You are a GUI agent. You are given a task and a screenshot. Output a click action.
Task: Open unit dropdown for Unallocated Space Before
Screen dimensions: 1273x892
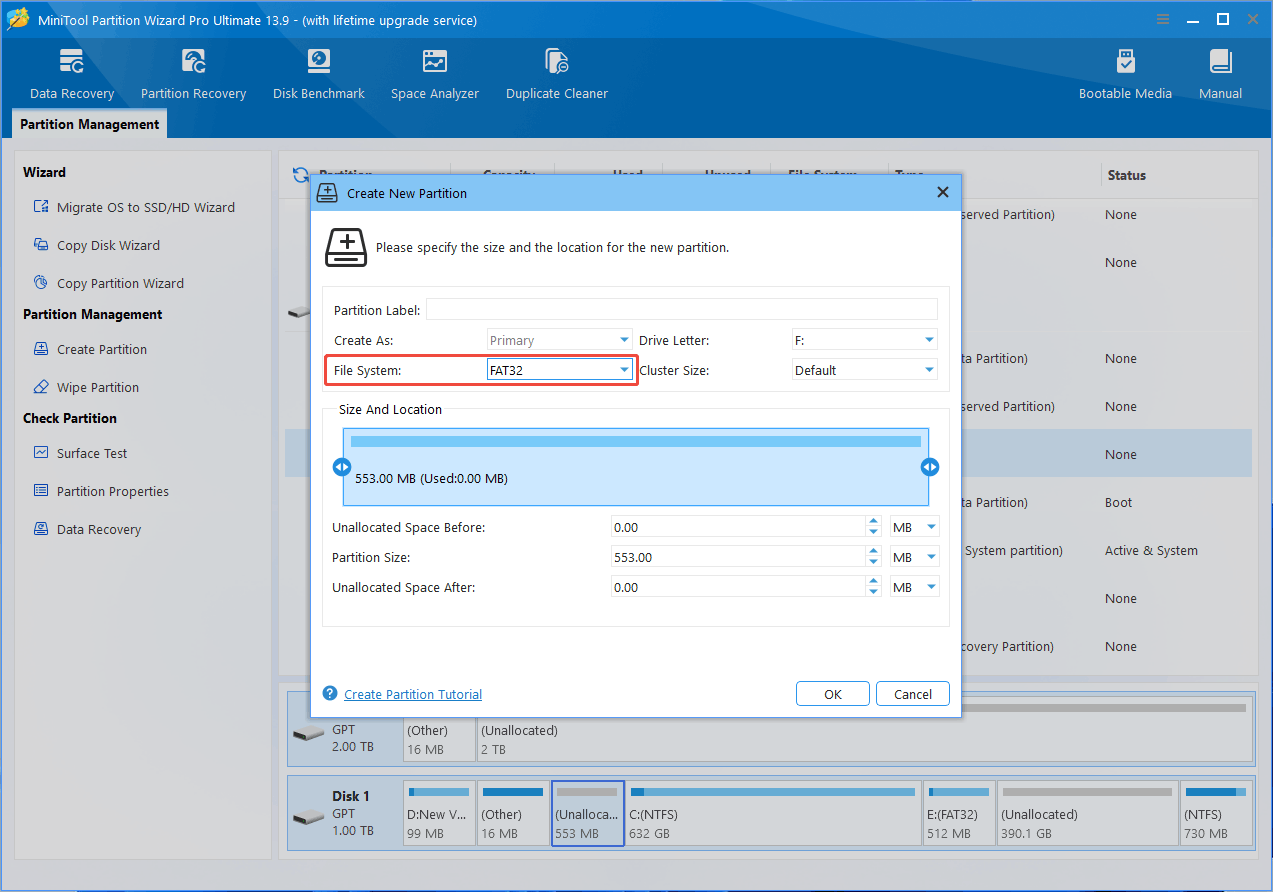coord(915,527)
